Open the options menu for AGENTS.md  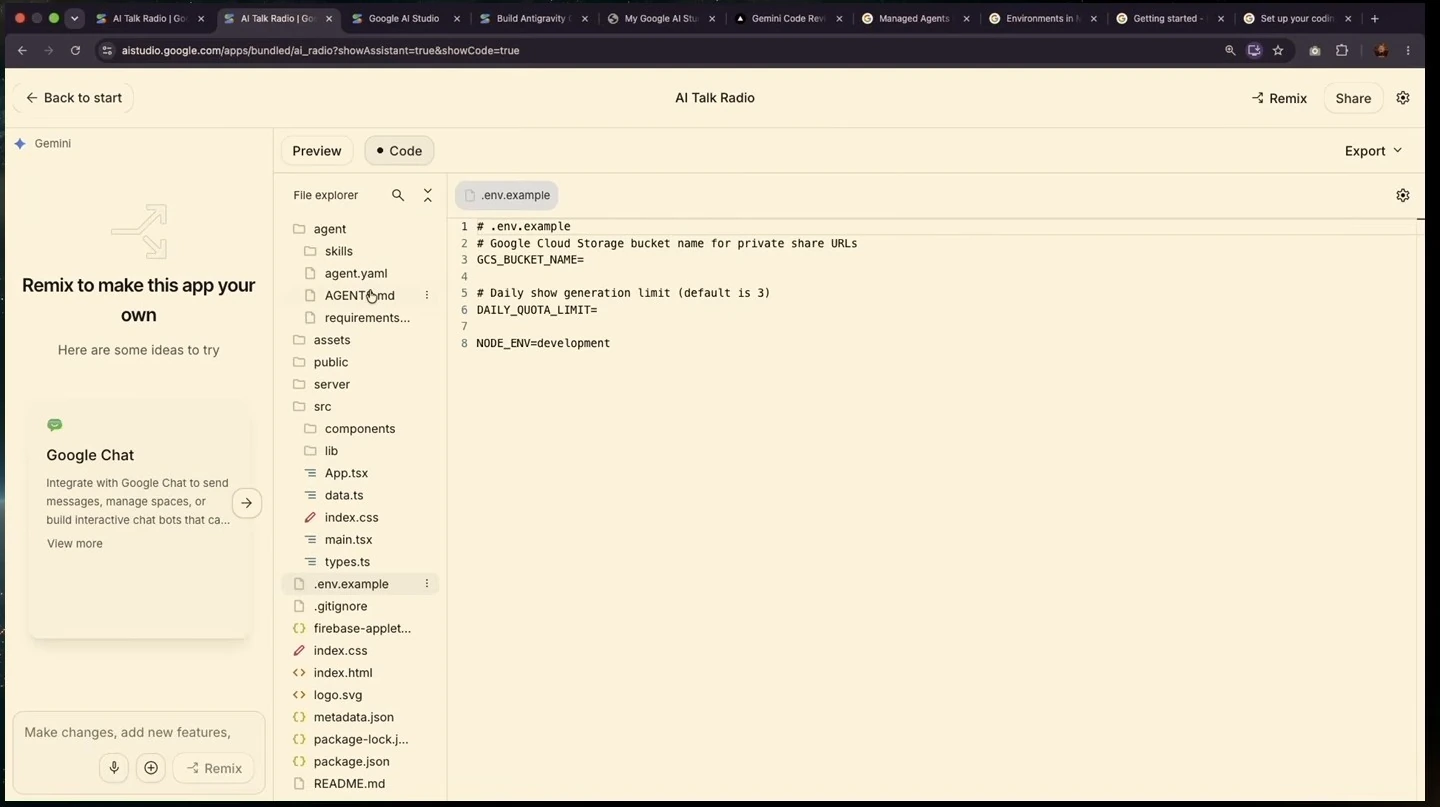click(x=427, y=295)
